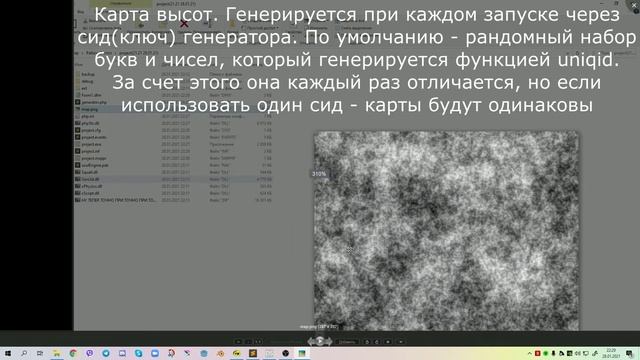Viewport: 640px width, 360px height.
Task: Select project.exe in the file list
Action: pos(91,144)
